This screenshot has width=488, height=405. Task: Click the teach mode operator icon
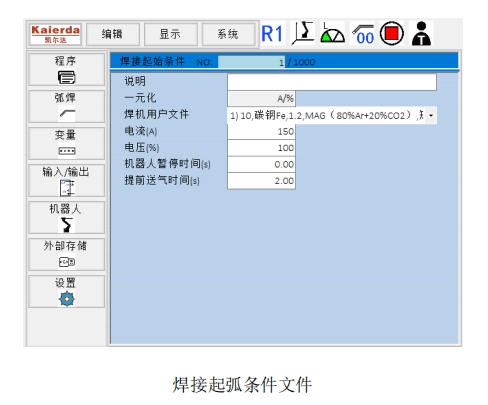click(421, 33)
